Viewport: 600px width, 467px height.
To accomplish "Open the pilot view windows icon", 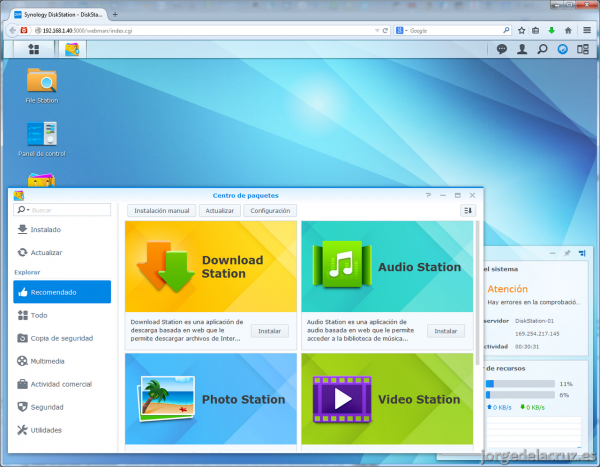I will click(x=583, y=49).
